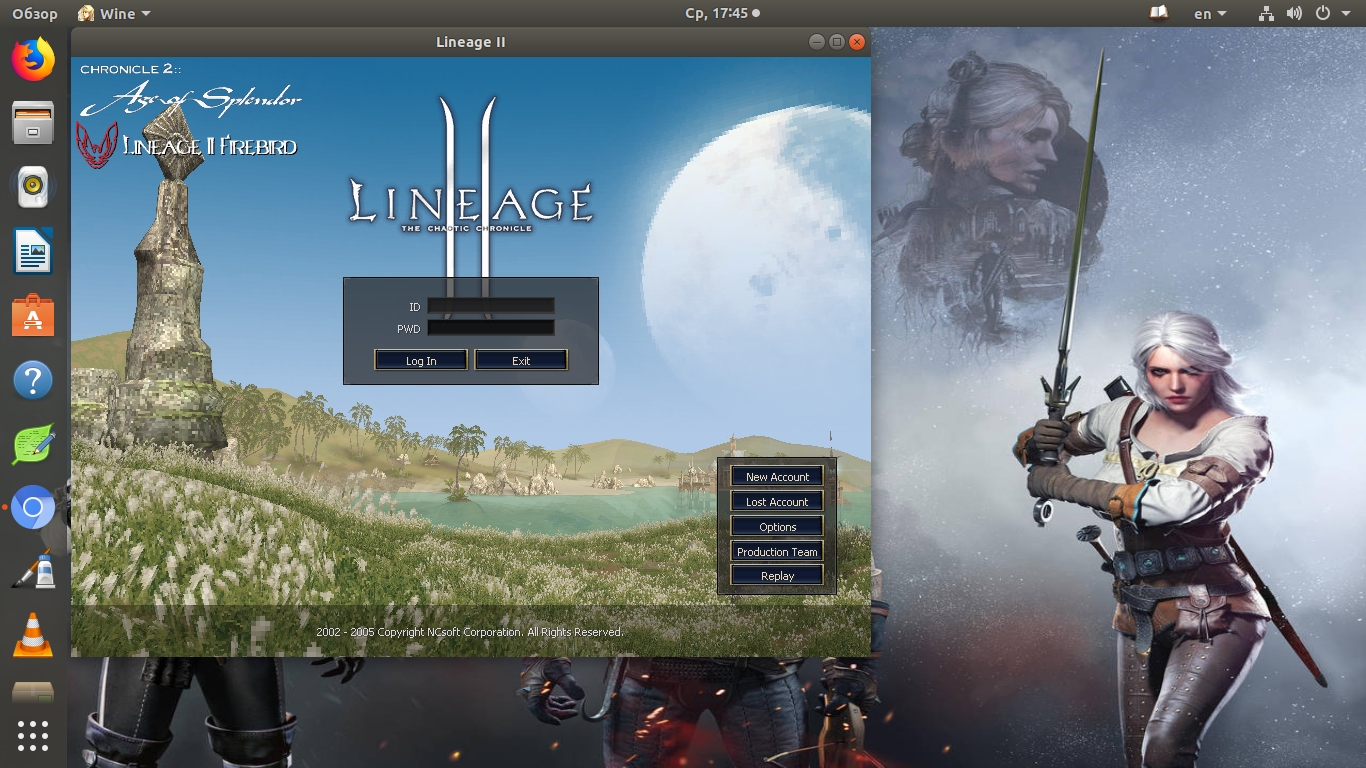
Task: Open the Production Team credits button
Action: pyautogui.click(x=777, y=552)
